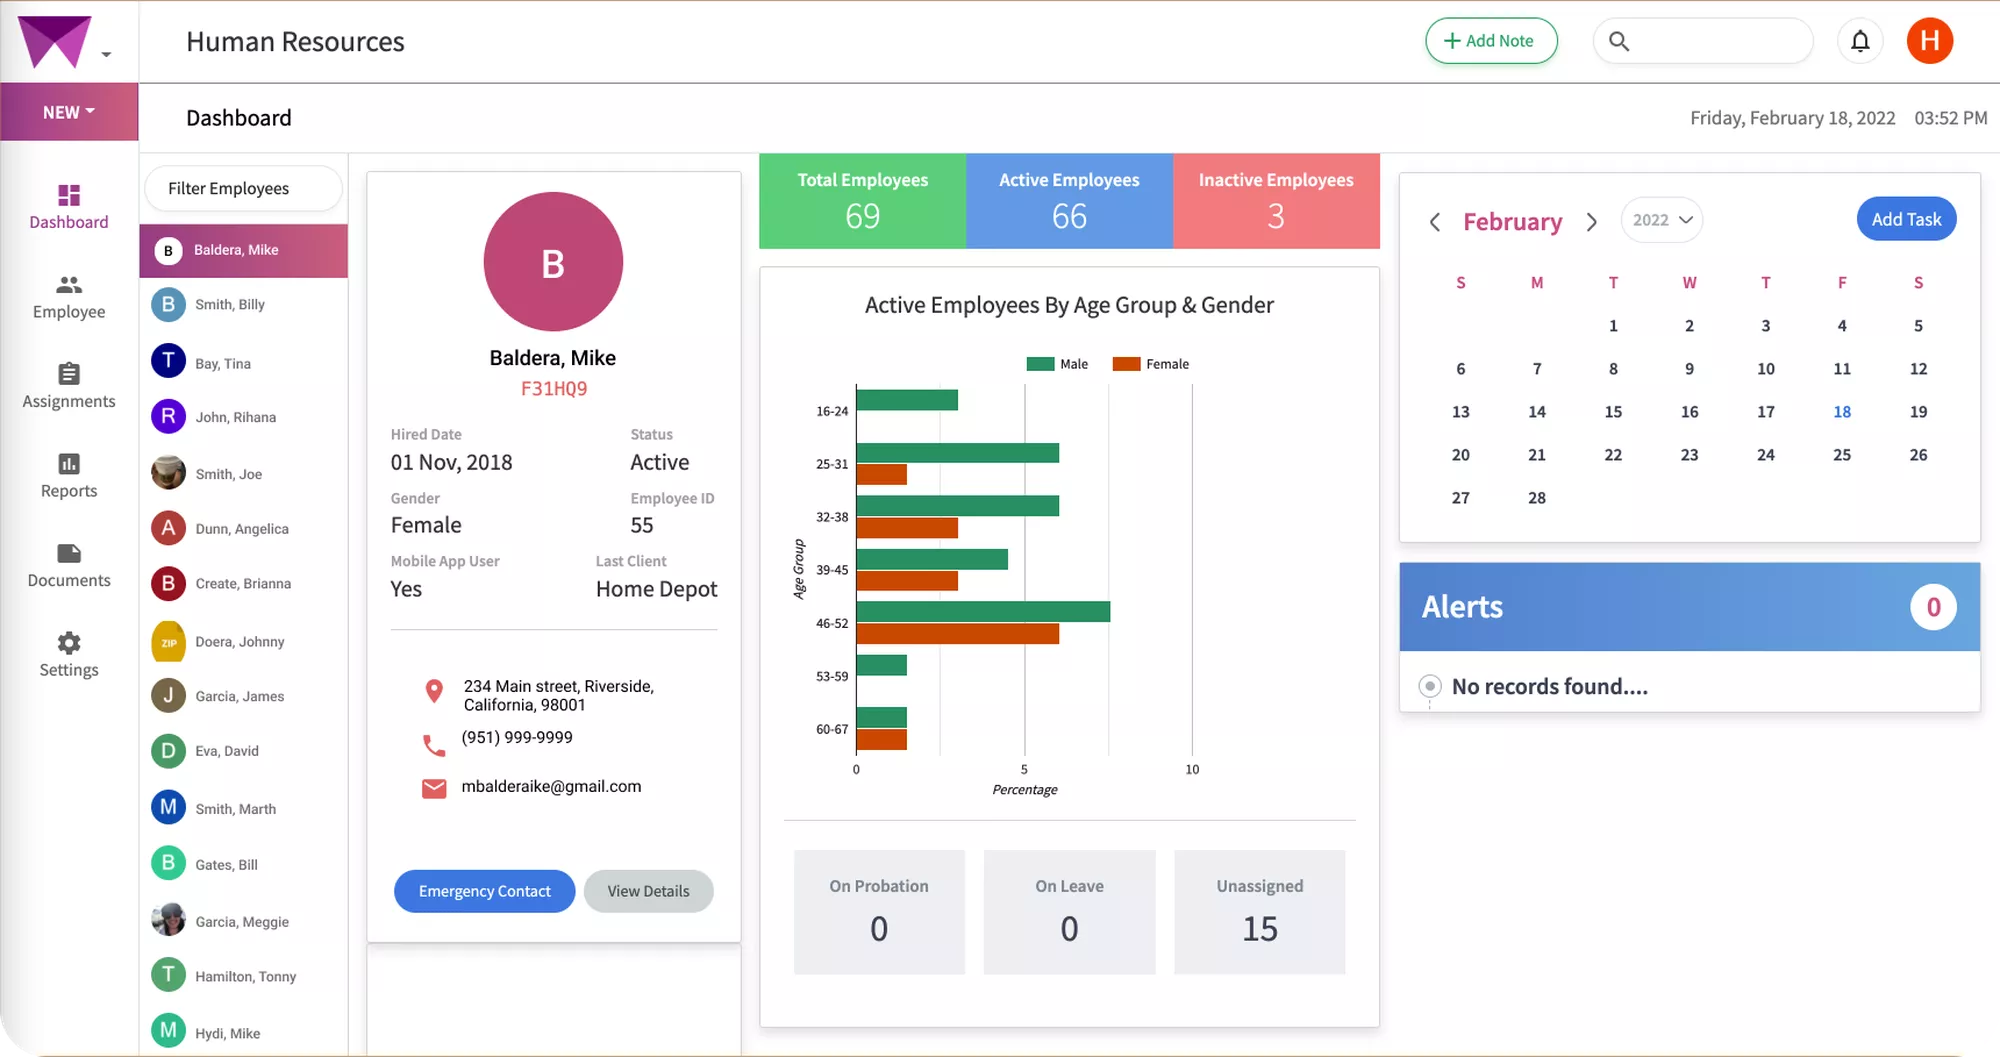Screen dimensions: 2000x1057
Task: Open Settings from the sidebar
Action: click(68, 655)
